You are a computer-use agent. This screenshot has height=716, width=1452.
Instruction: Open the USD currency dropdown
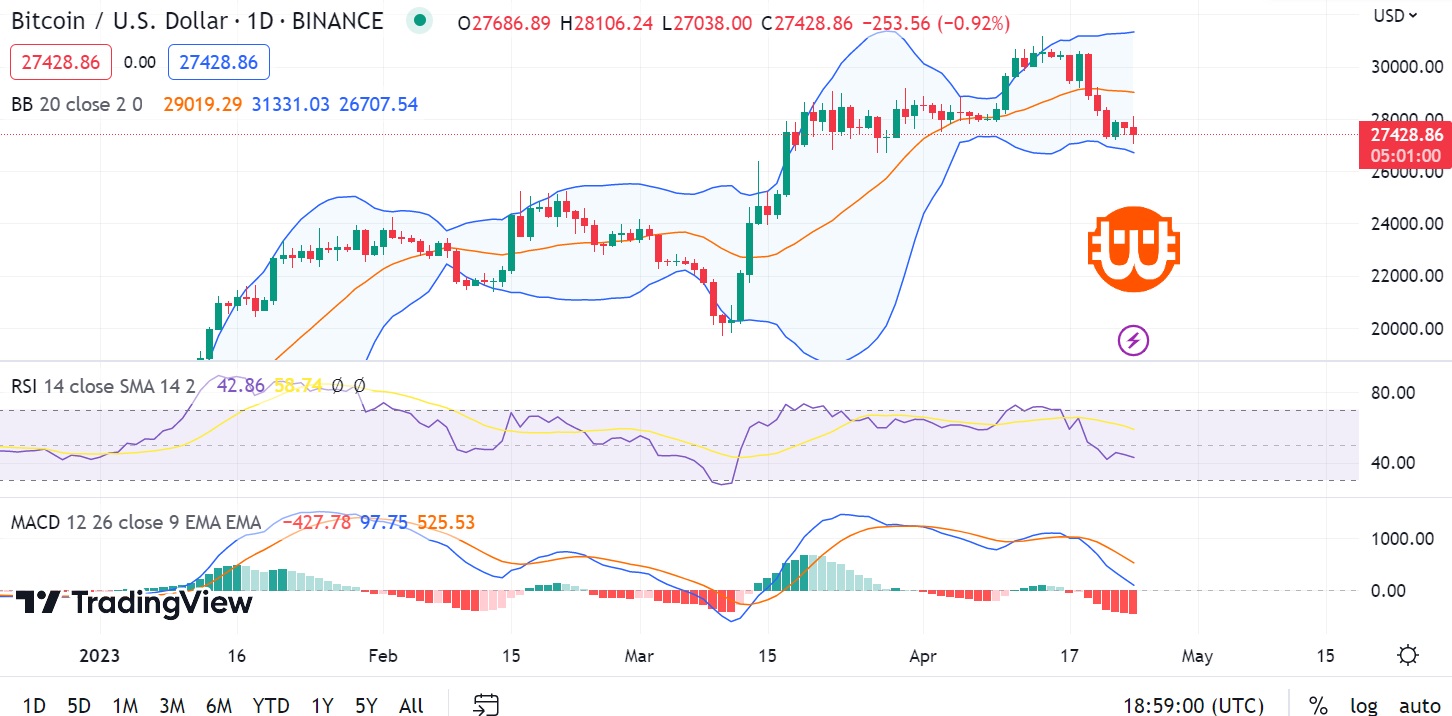1395,15
